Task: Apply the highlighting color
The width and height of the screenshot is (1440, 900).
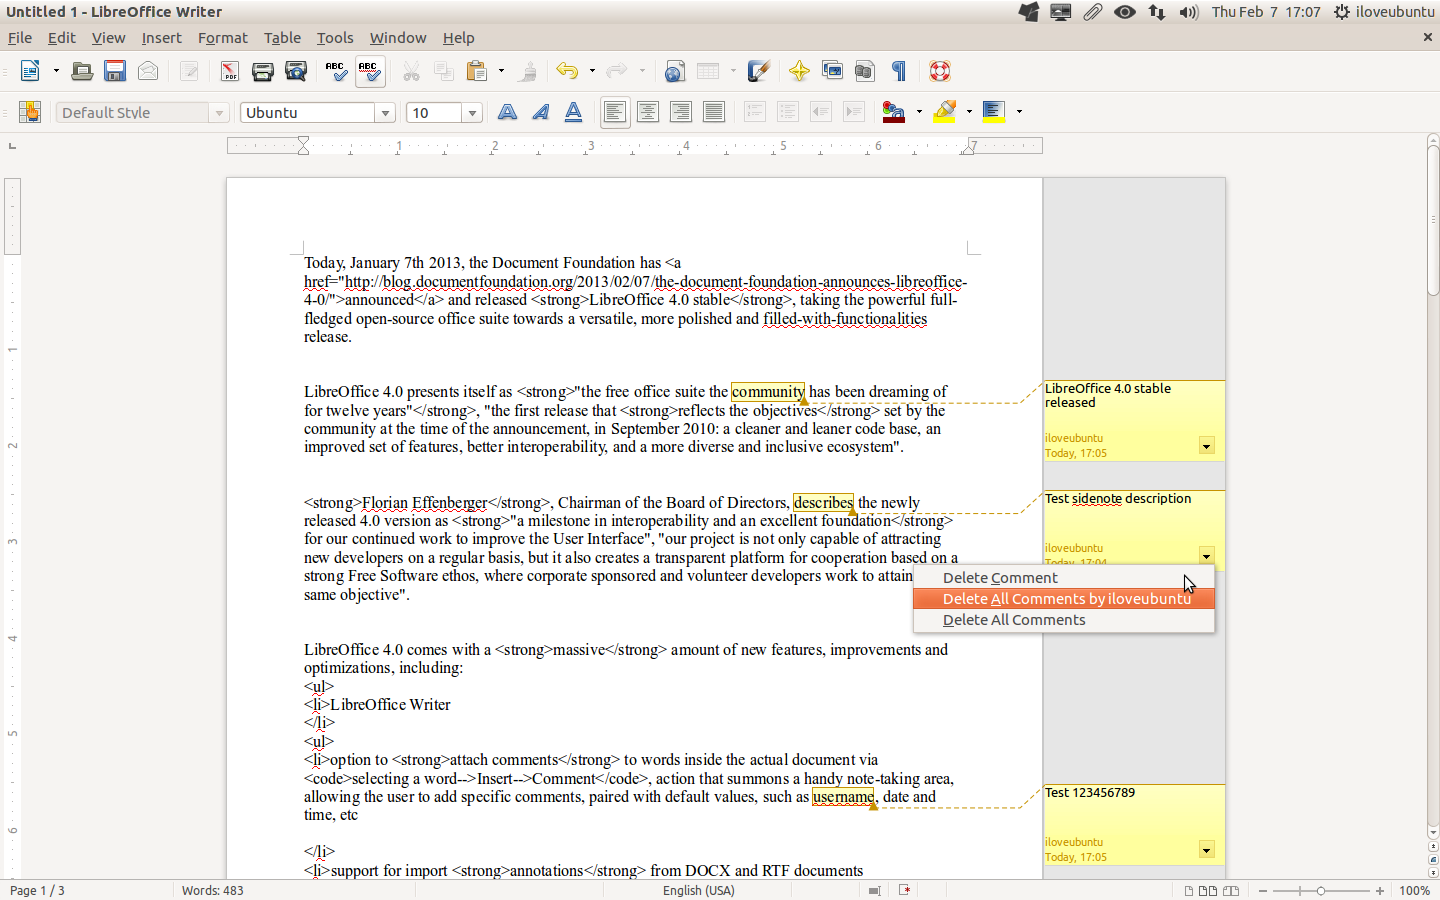Action: [x=944, y=112]
